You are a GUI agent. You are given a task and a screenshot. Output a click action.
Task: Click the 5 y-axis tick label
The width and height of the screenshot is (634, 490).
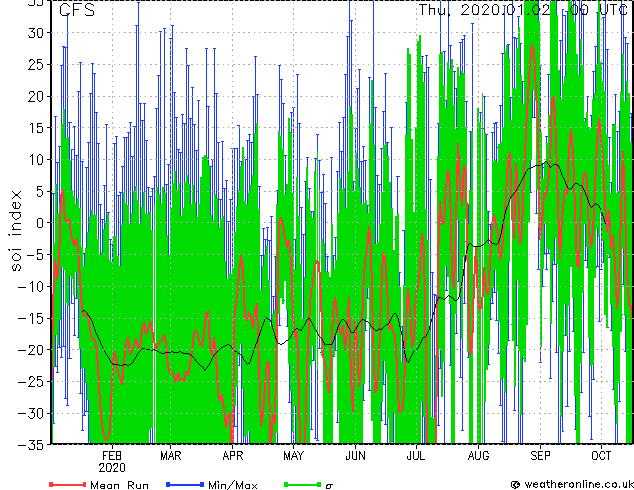click(x=40, y=191)
